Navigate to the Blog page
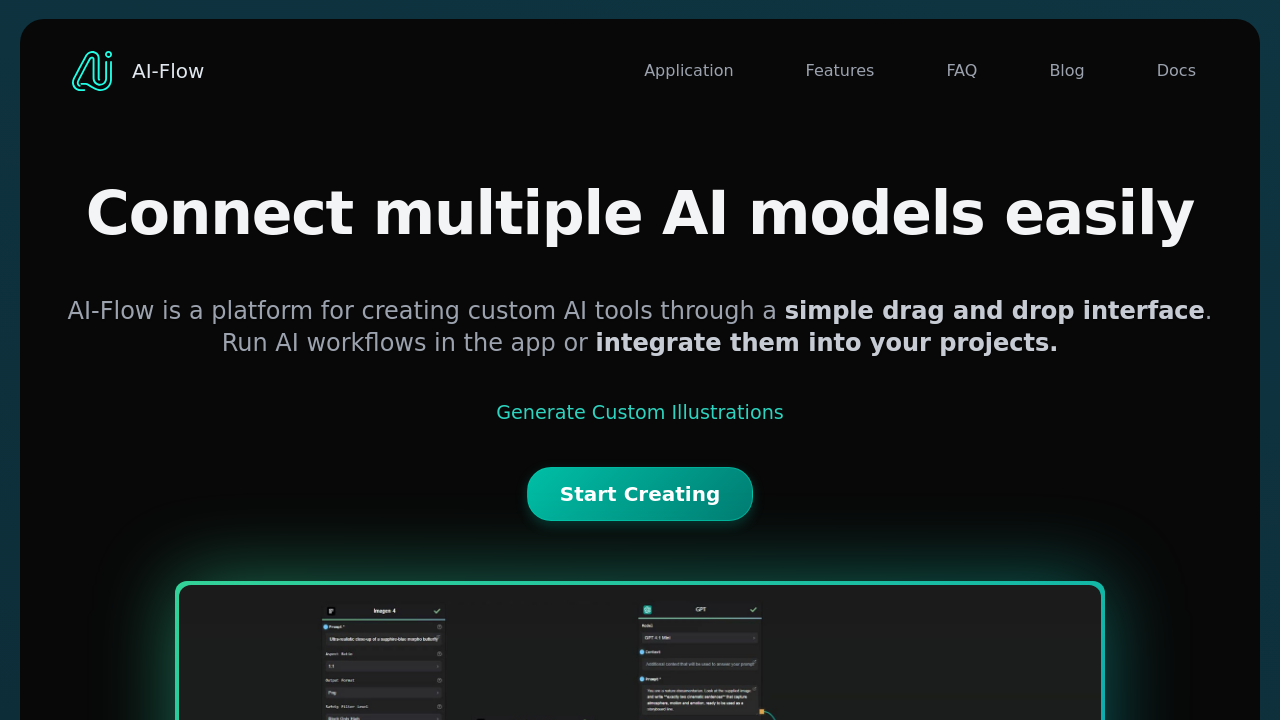1280x720 pixels. click(1066, 70)
